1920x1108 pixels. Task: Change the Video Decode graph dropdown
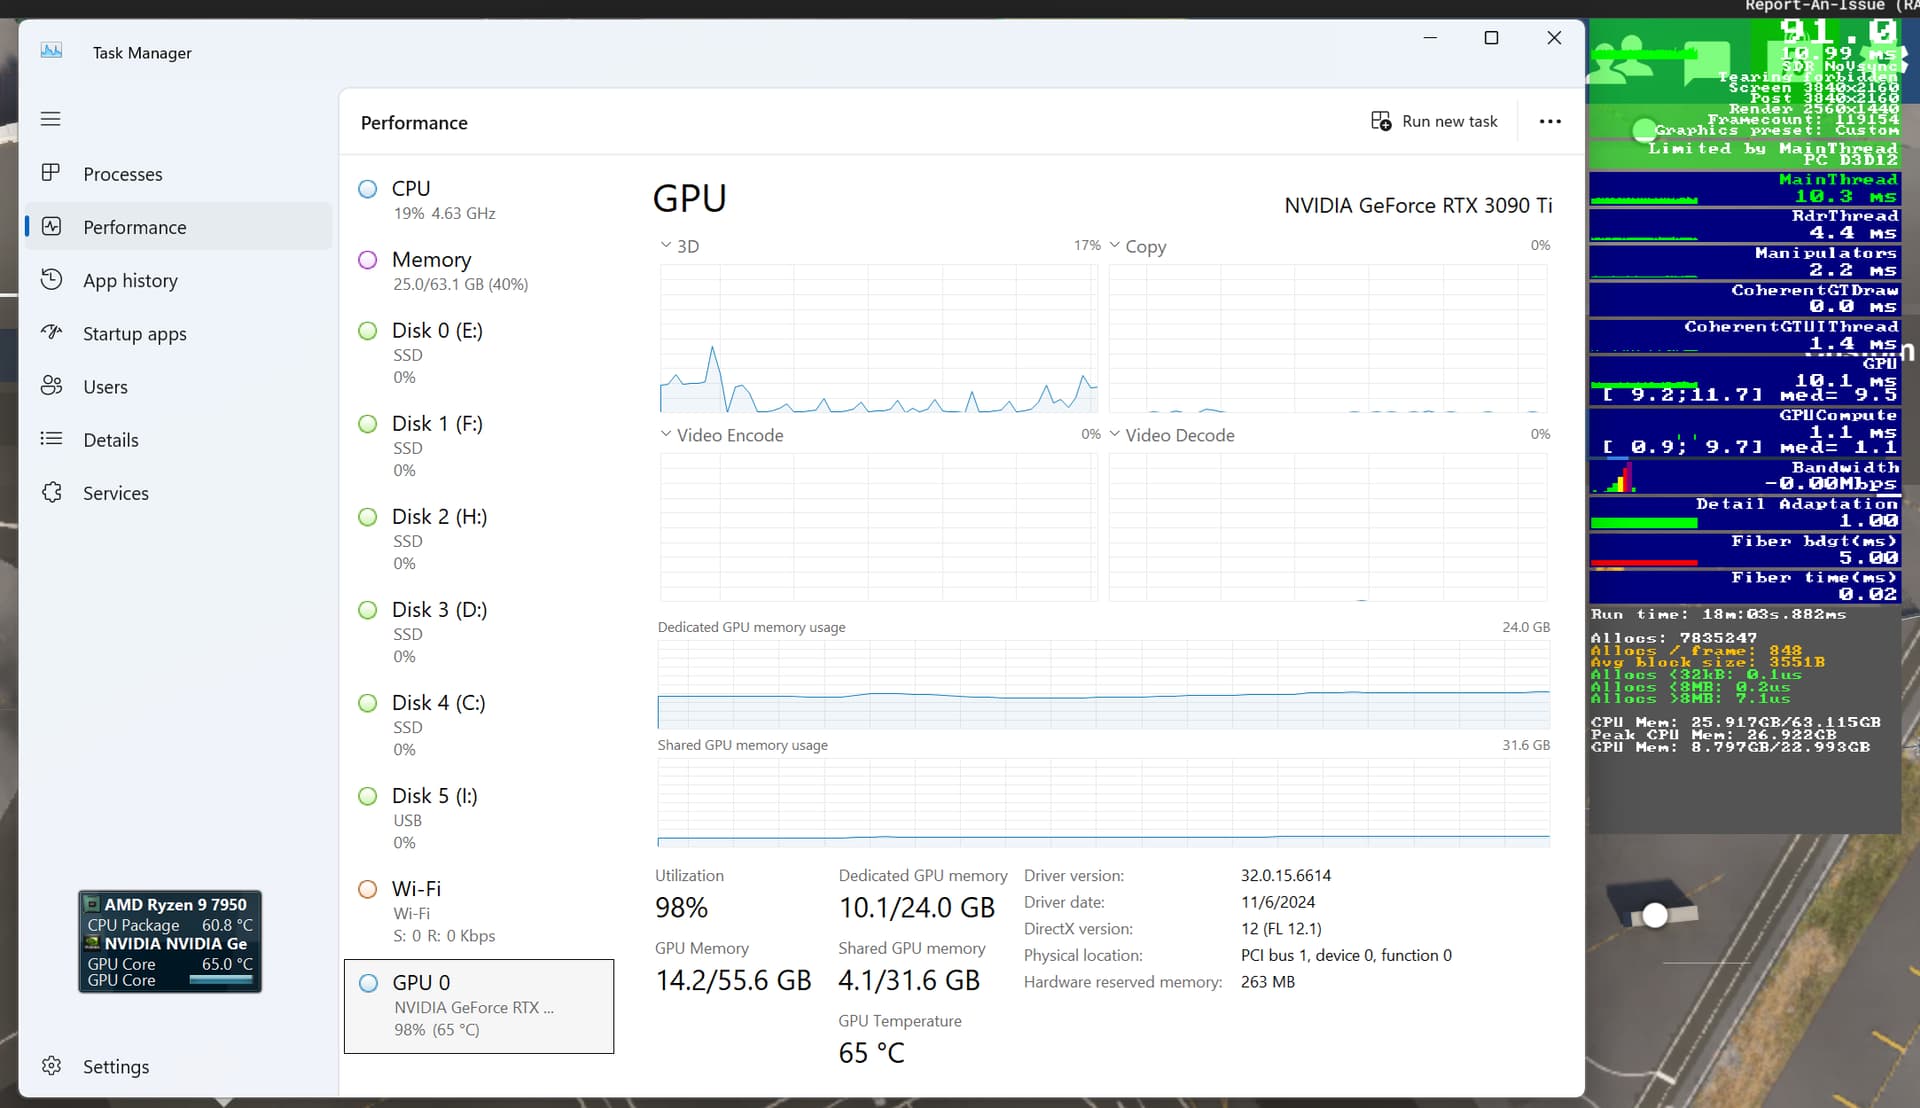(1115, 434)
